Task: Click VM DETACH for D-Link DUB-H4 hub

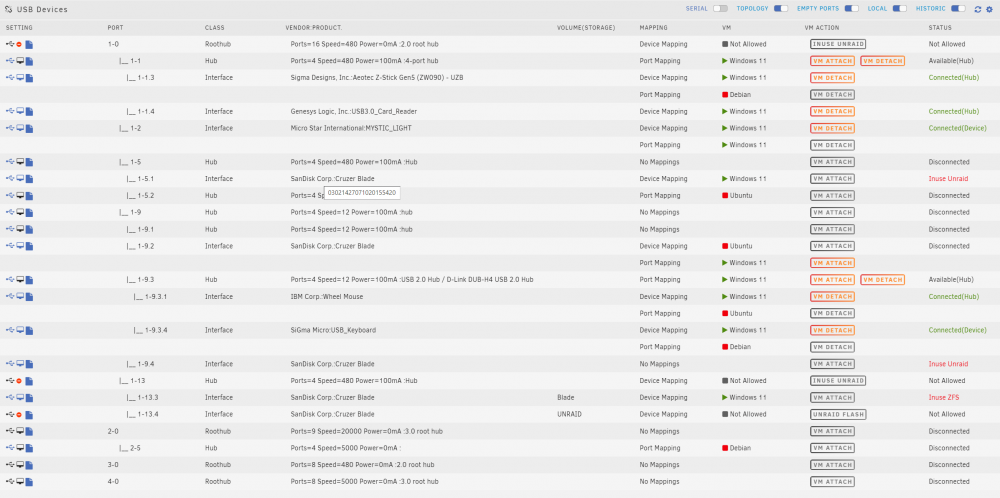Action: (x=882, y=280)
